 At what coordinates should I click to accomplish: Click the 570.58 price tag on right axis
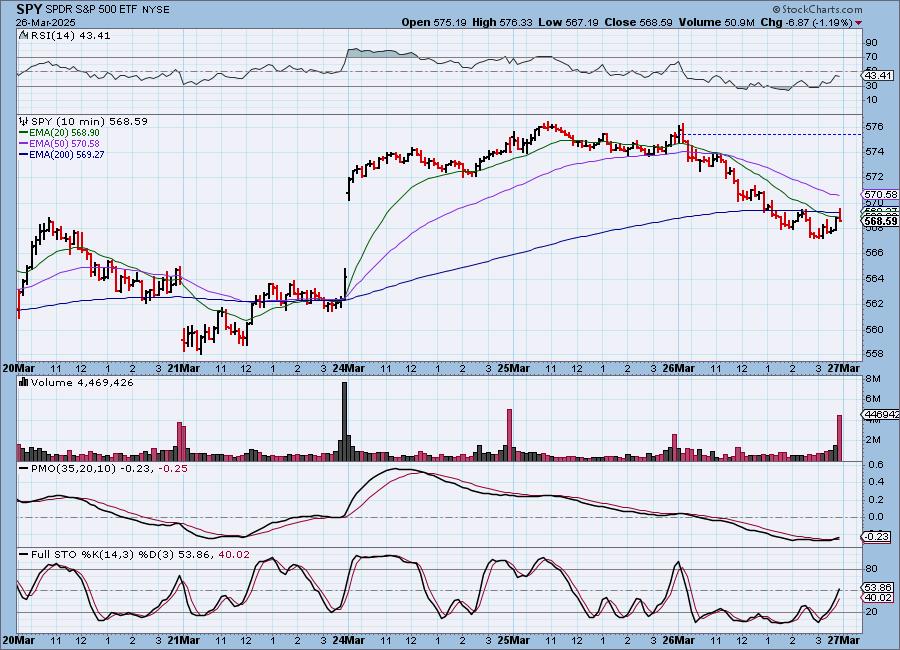pyautogui.click(x=880, y=195)
